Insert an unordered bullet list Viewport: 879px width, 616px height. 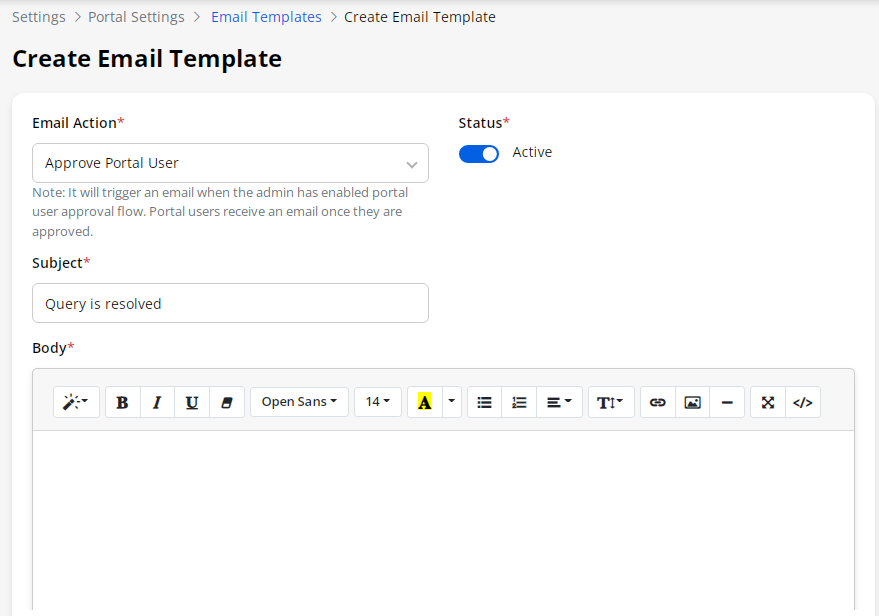(484, 402)
